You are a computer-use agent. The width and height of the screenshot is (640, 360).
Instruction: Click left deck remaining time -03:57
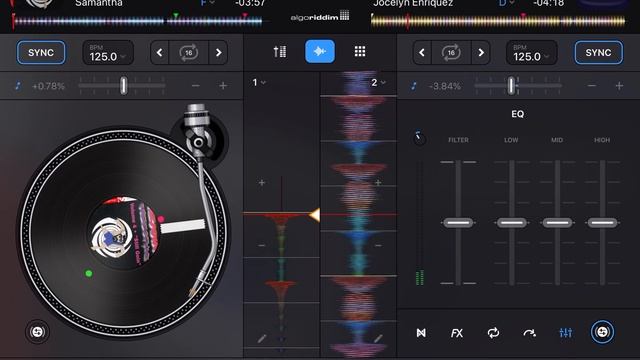coord(250,3)
